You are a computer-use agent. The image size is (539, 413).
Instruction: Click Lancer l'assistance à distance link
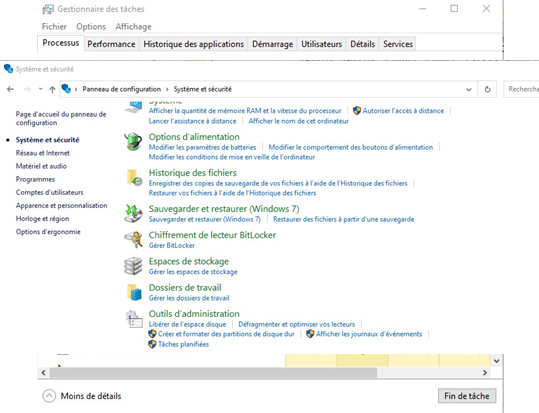tap(192, 121)
